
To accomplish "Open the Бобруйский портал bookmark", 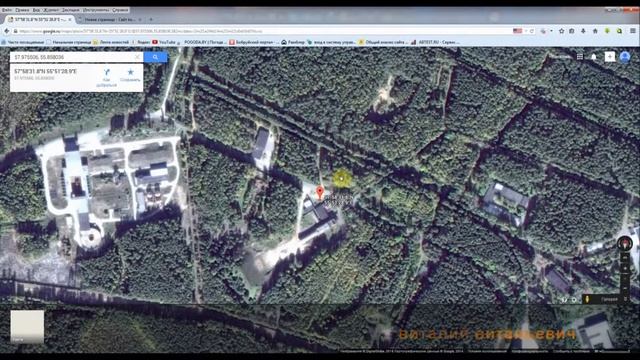I will (x=254, y=42).
